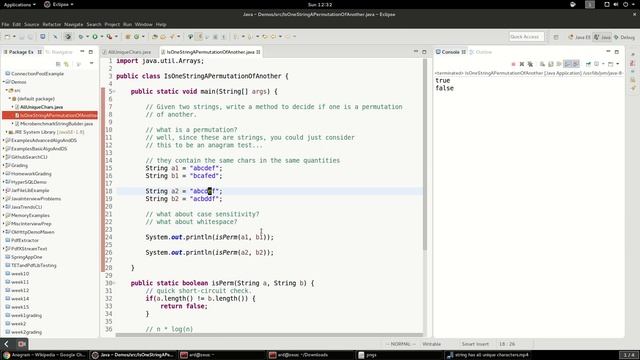Open the Refactor menu

51,24
